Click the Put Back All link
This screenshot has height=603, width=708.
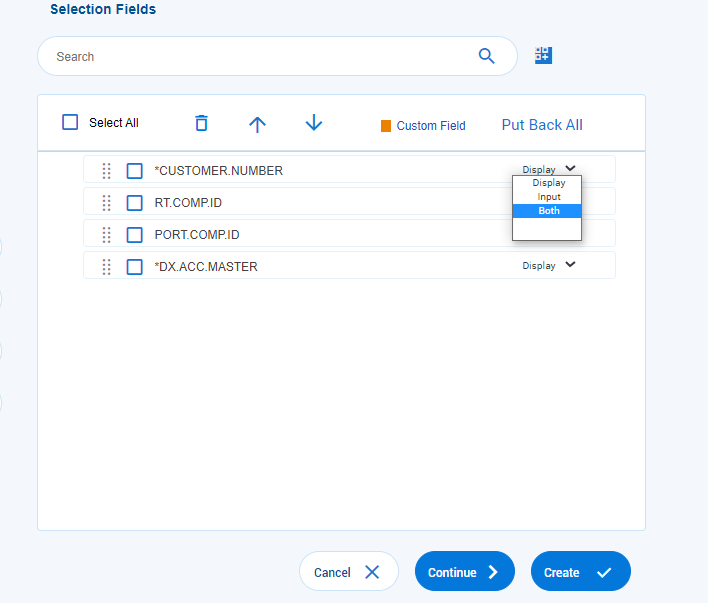(x=542, y=125)
